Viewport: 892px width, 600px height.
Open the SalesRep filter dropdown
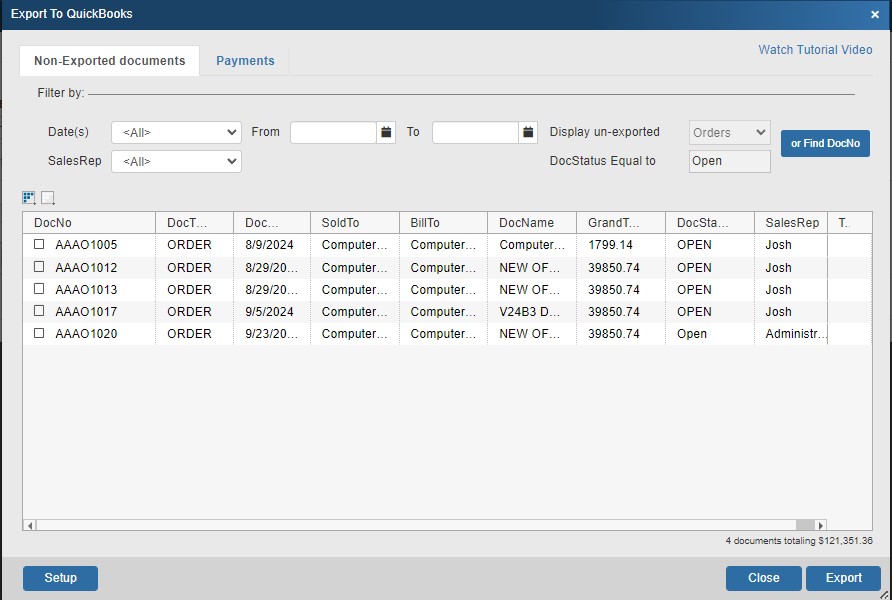tap(176, 161)
